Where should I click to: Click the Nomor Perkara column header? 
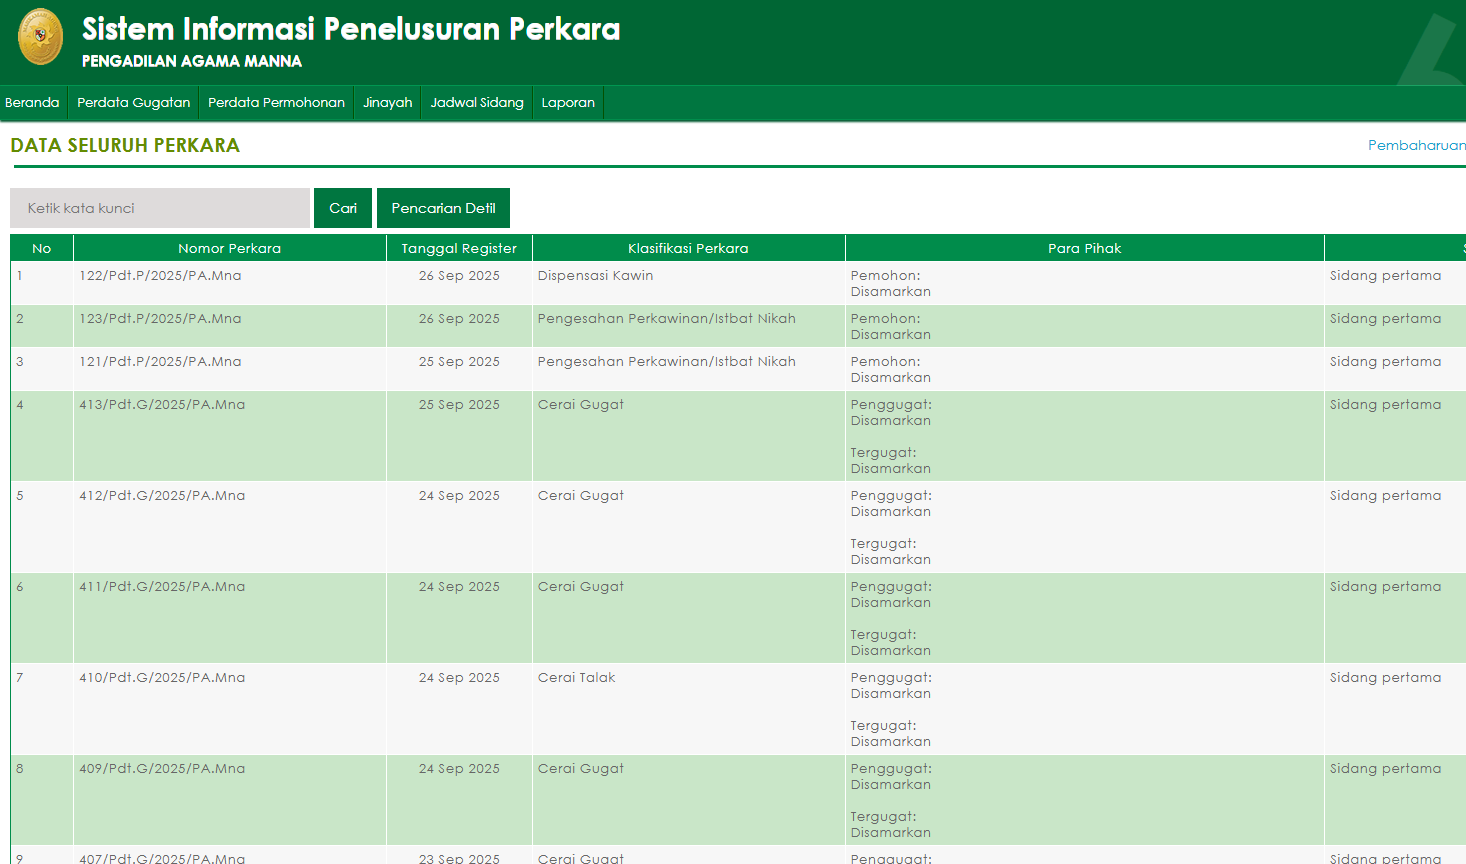coord(229,249)
